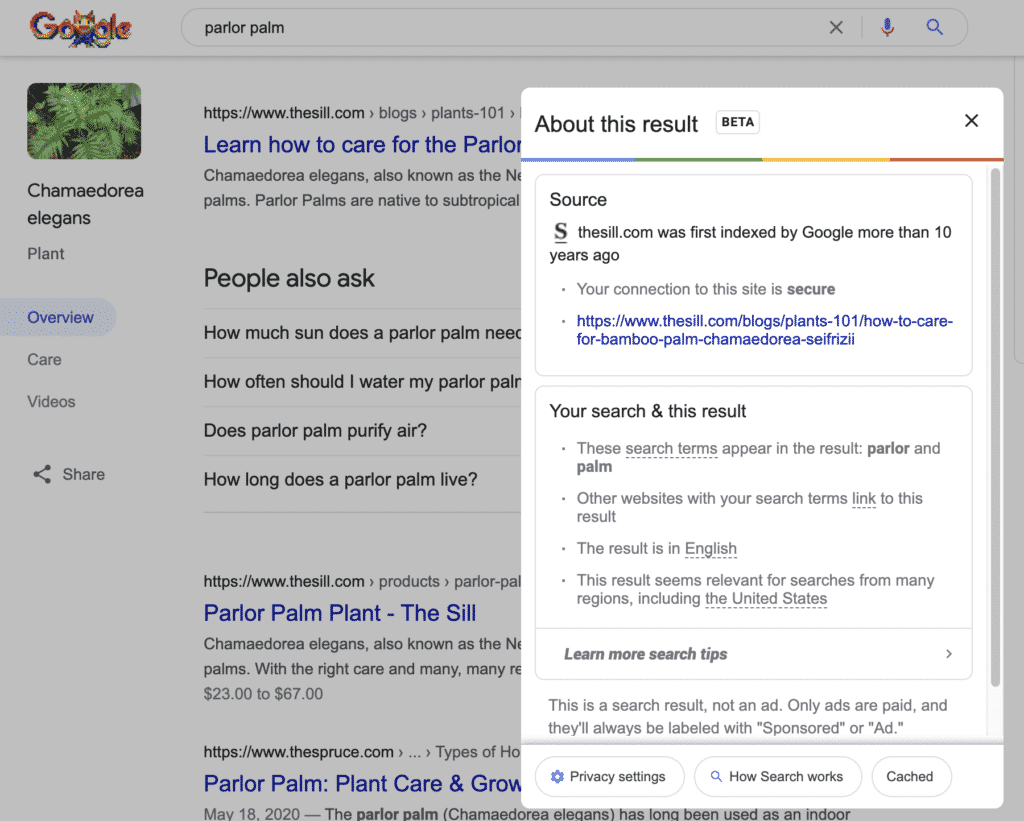Viewport: 1024px width, 821px height.
Task: Open How Search works button
Action: click(778, 777)
